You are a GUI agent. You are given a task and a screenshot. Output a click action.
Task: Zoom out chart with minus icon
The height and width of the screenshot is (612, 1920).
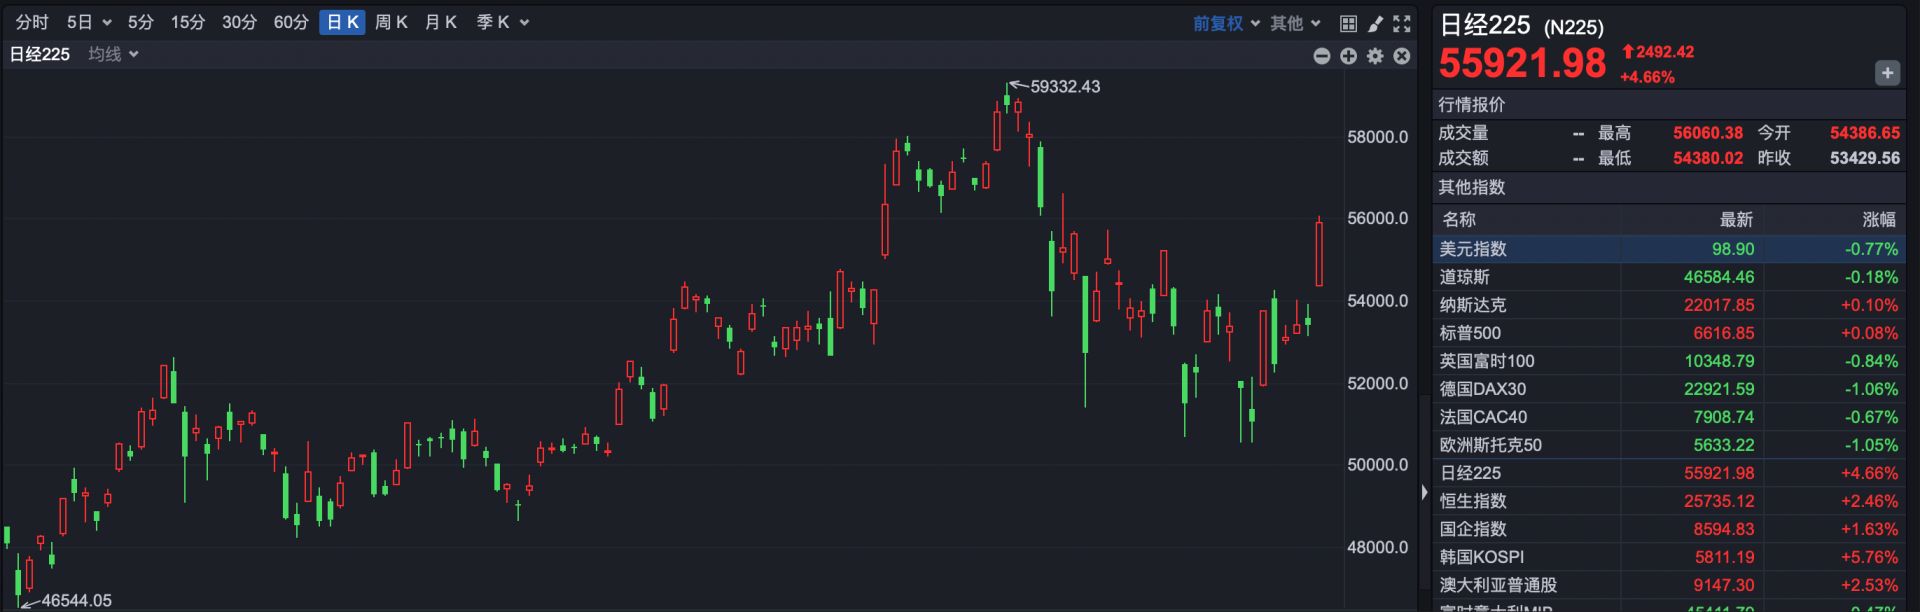pyautogui.click(x=1322, y=56)
